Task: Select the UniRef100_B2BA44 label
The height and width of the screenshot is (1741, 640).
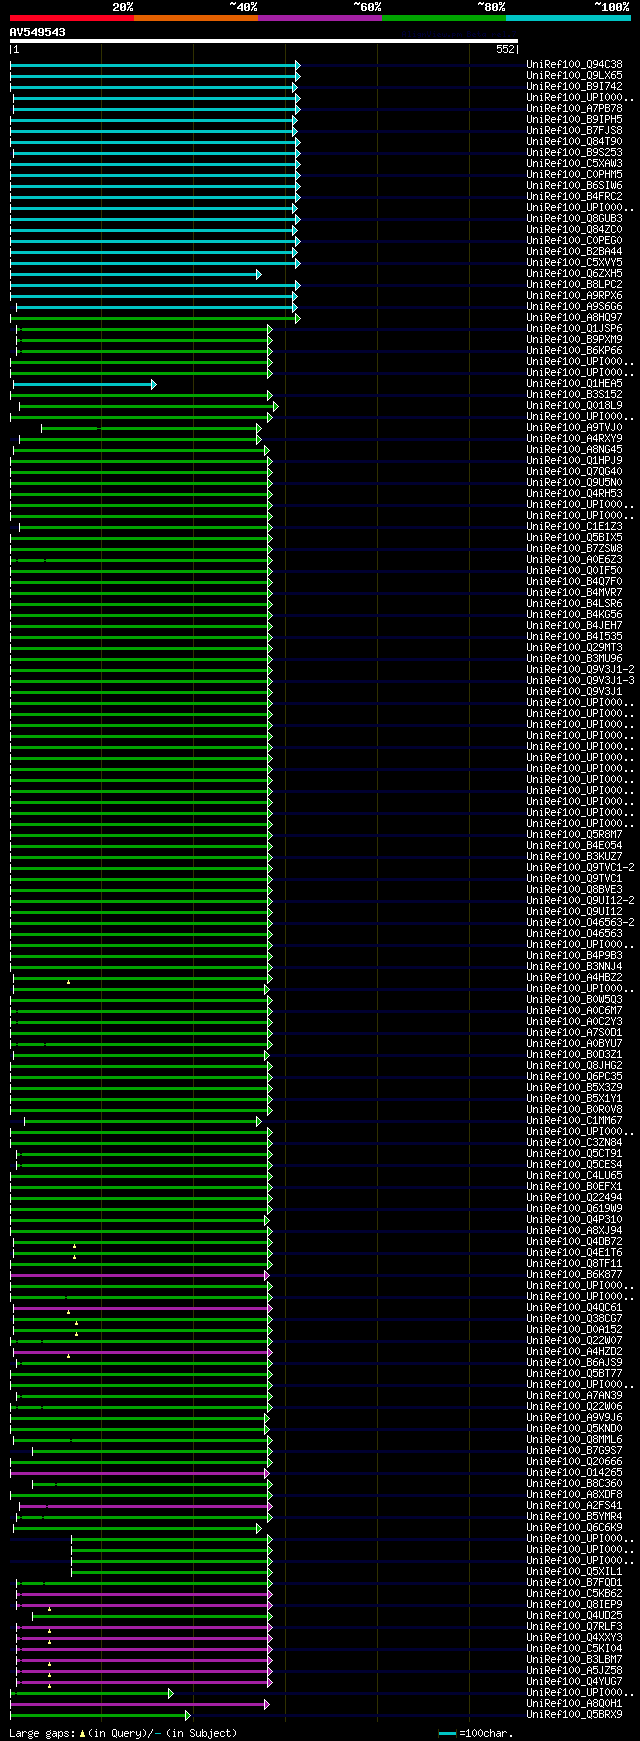Action: tap(574, 252)
